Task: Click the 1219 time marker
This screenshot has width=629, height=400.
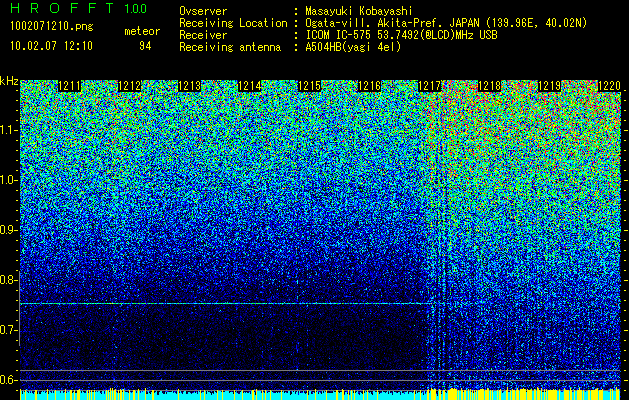Action: 550,86
